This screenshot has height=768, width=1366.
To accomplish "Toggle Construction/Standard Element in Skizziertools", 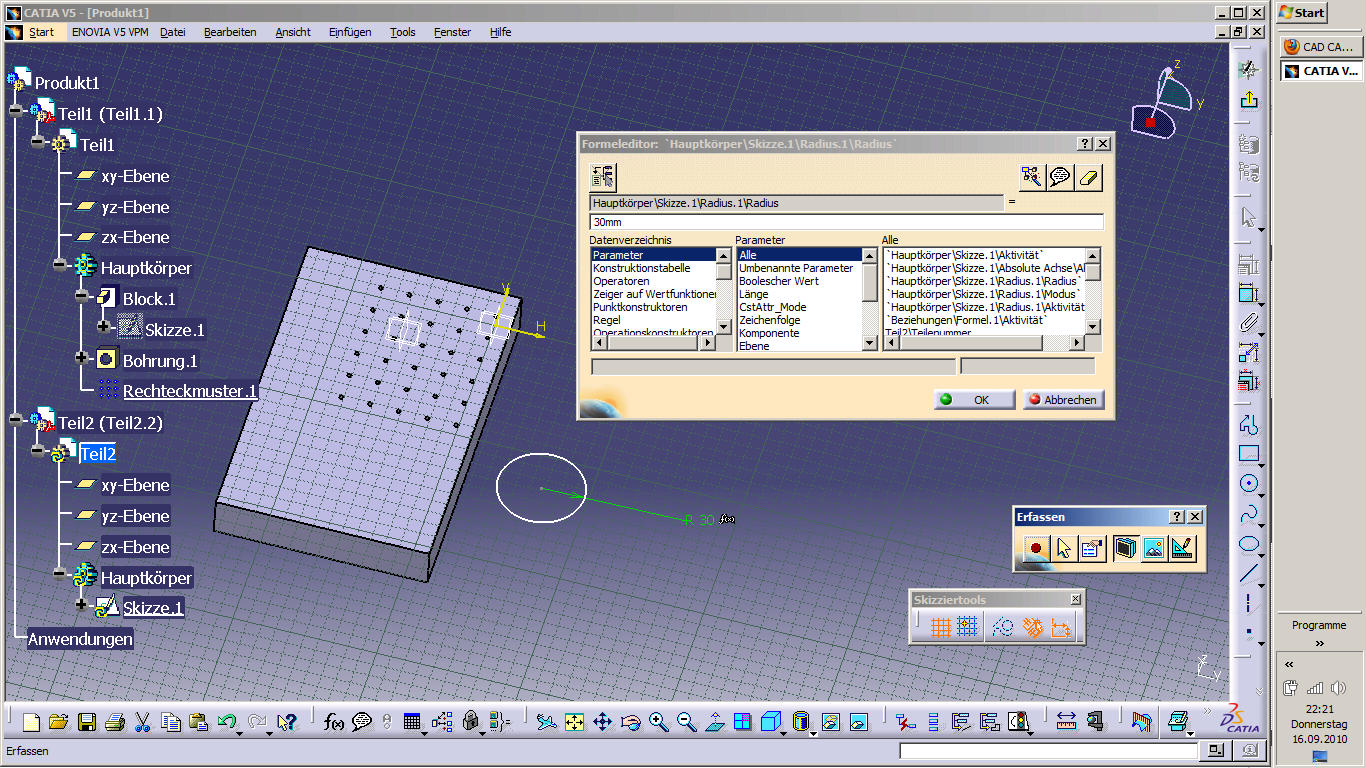I will pos(1003,627).
